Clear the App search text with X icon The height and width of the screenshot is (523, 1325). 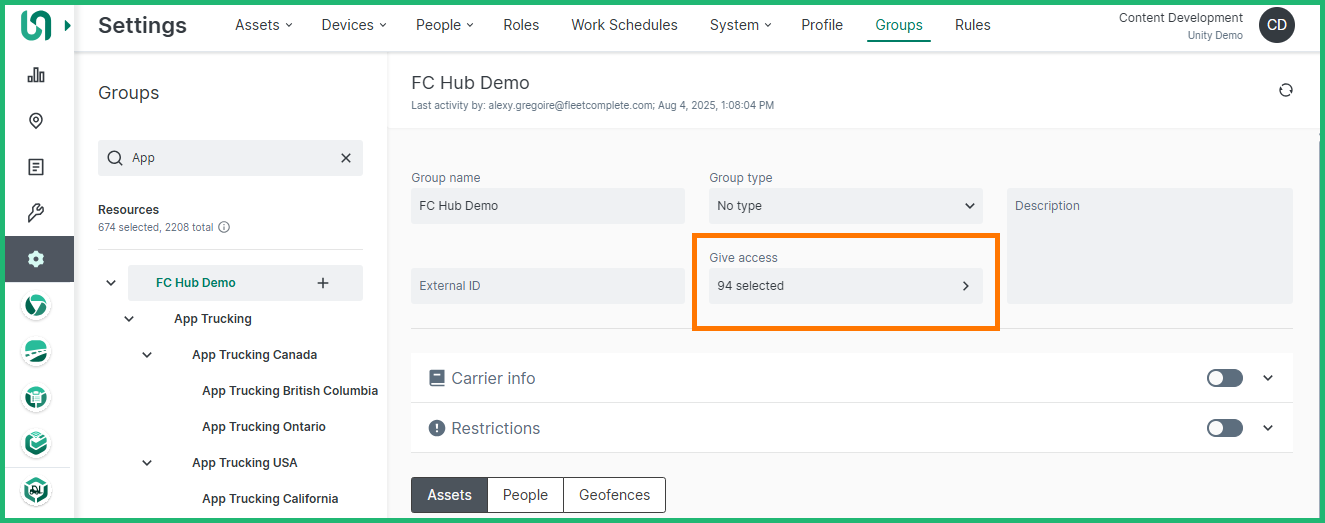(346, 158)
